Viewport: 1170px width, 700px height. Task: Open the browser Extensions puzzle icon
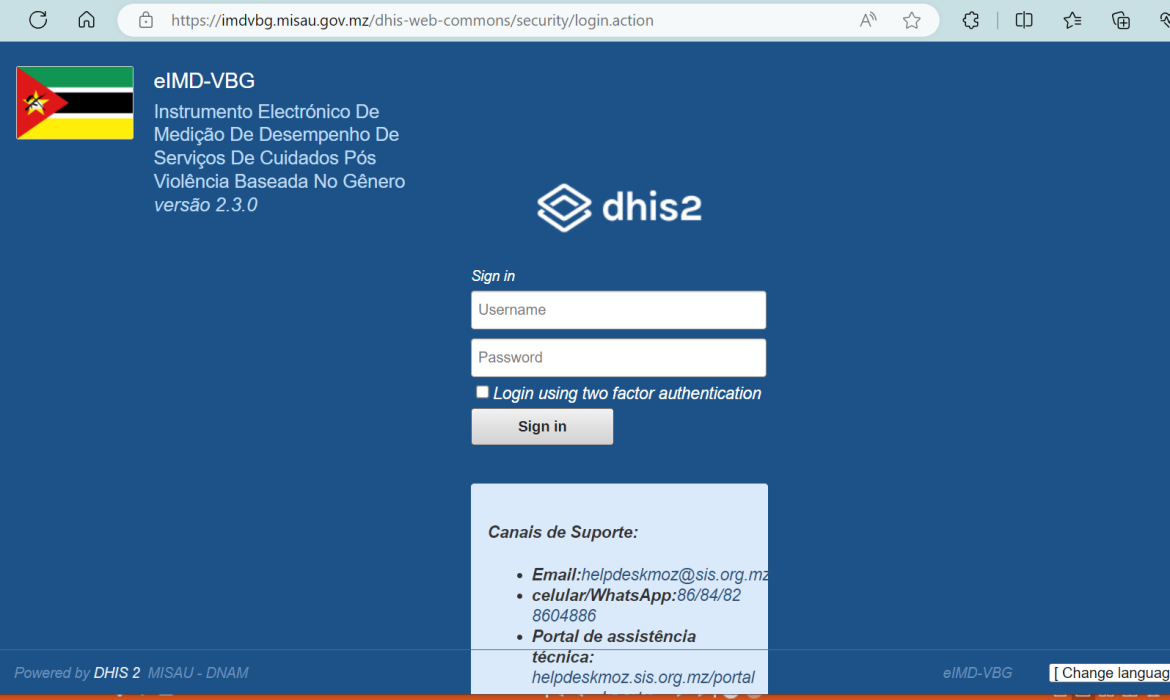pos(970,20)
